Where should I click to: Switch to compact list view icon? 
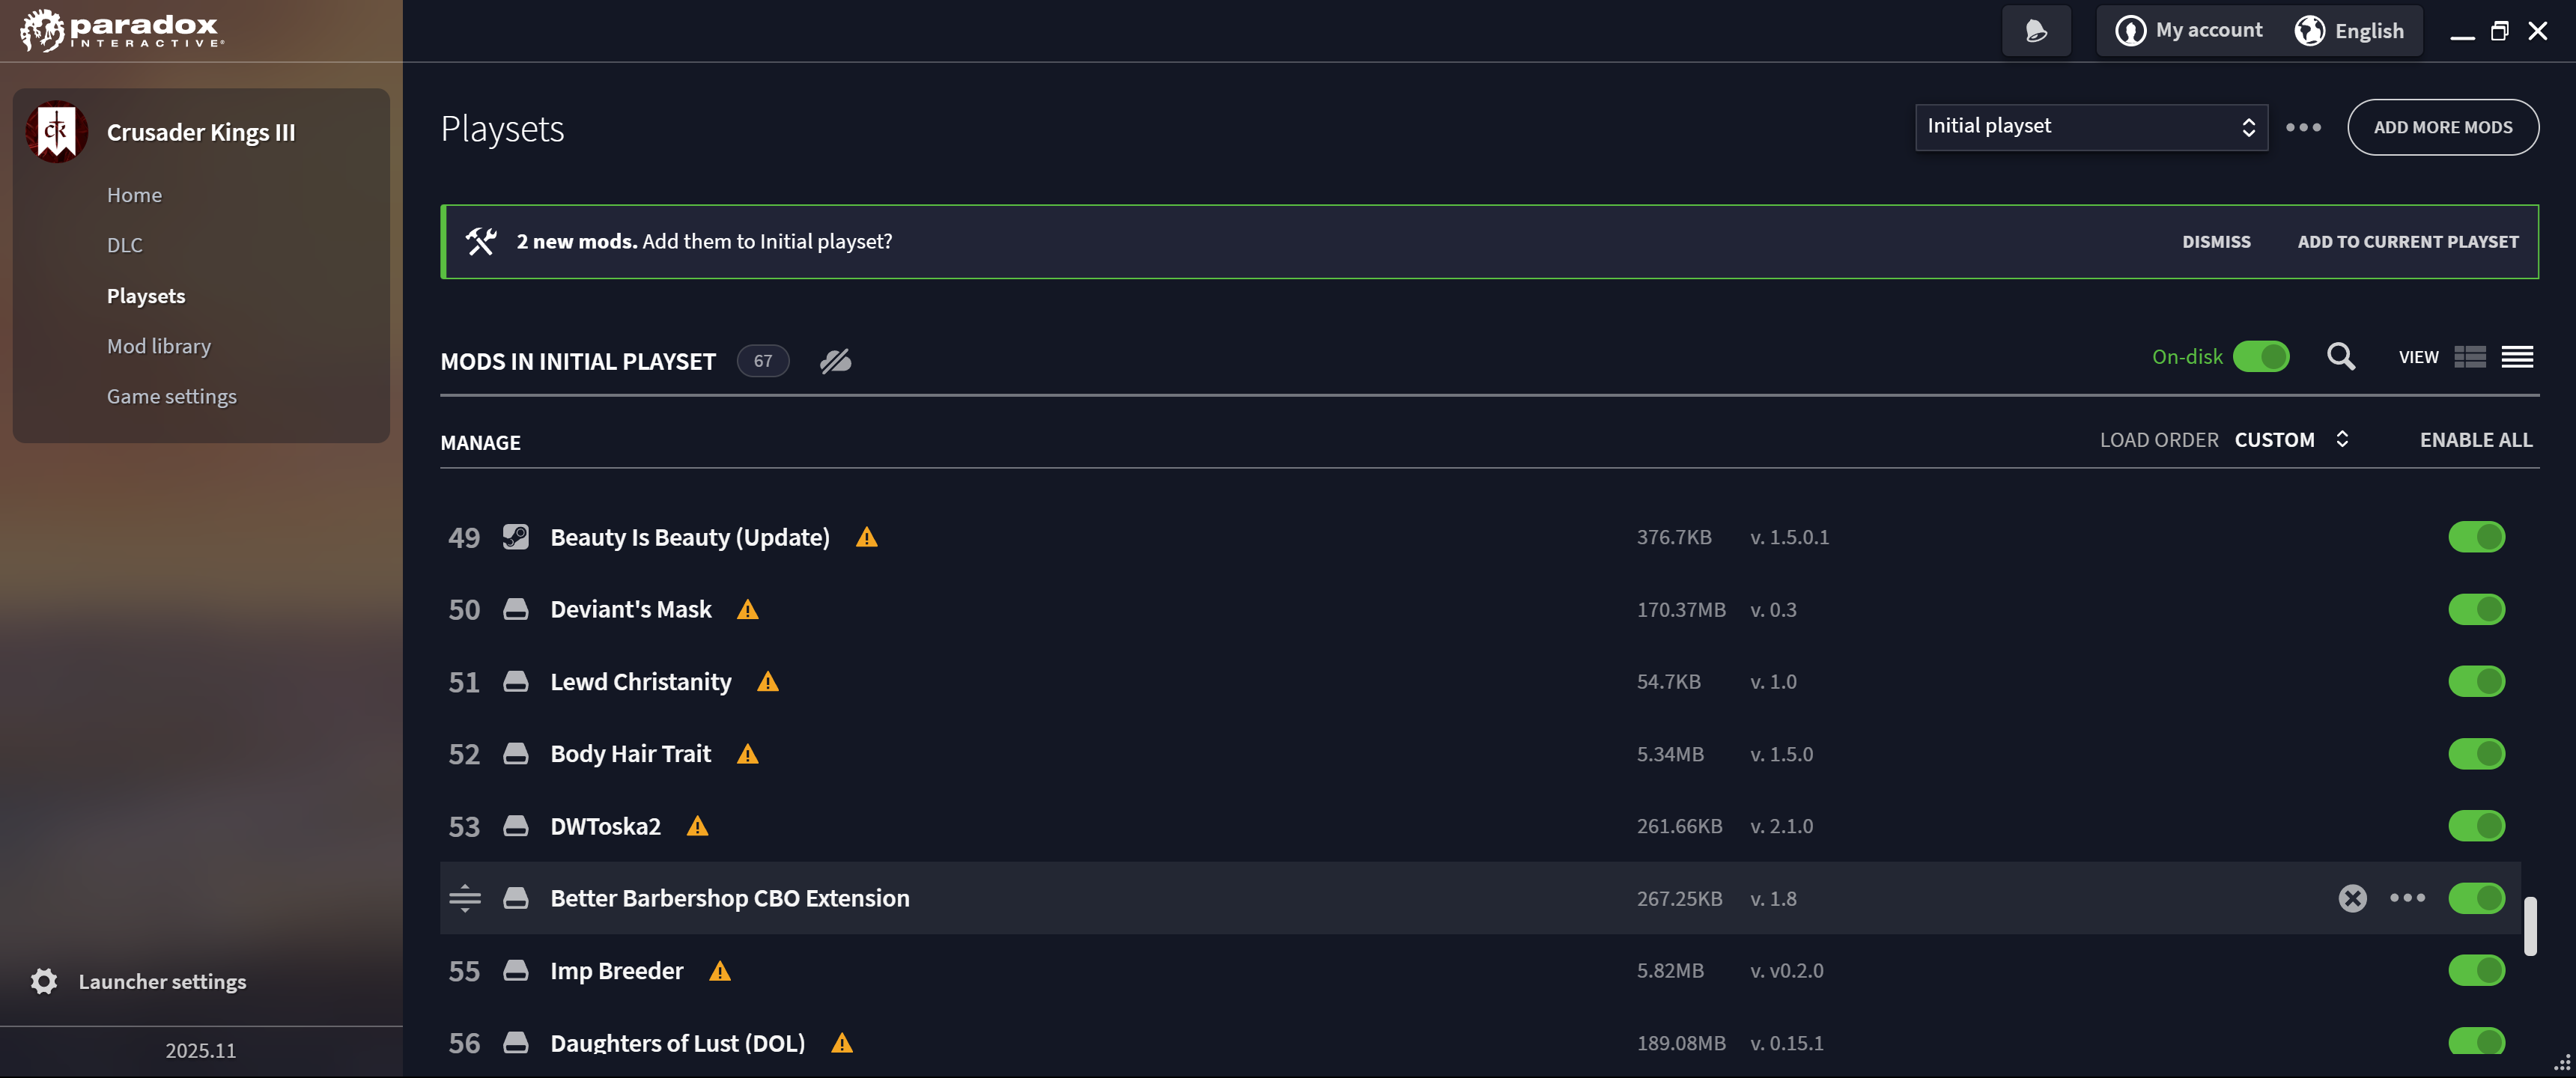coord(2517,357)
